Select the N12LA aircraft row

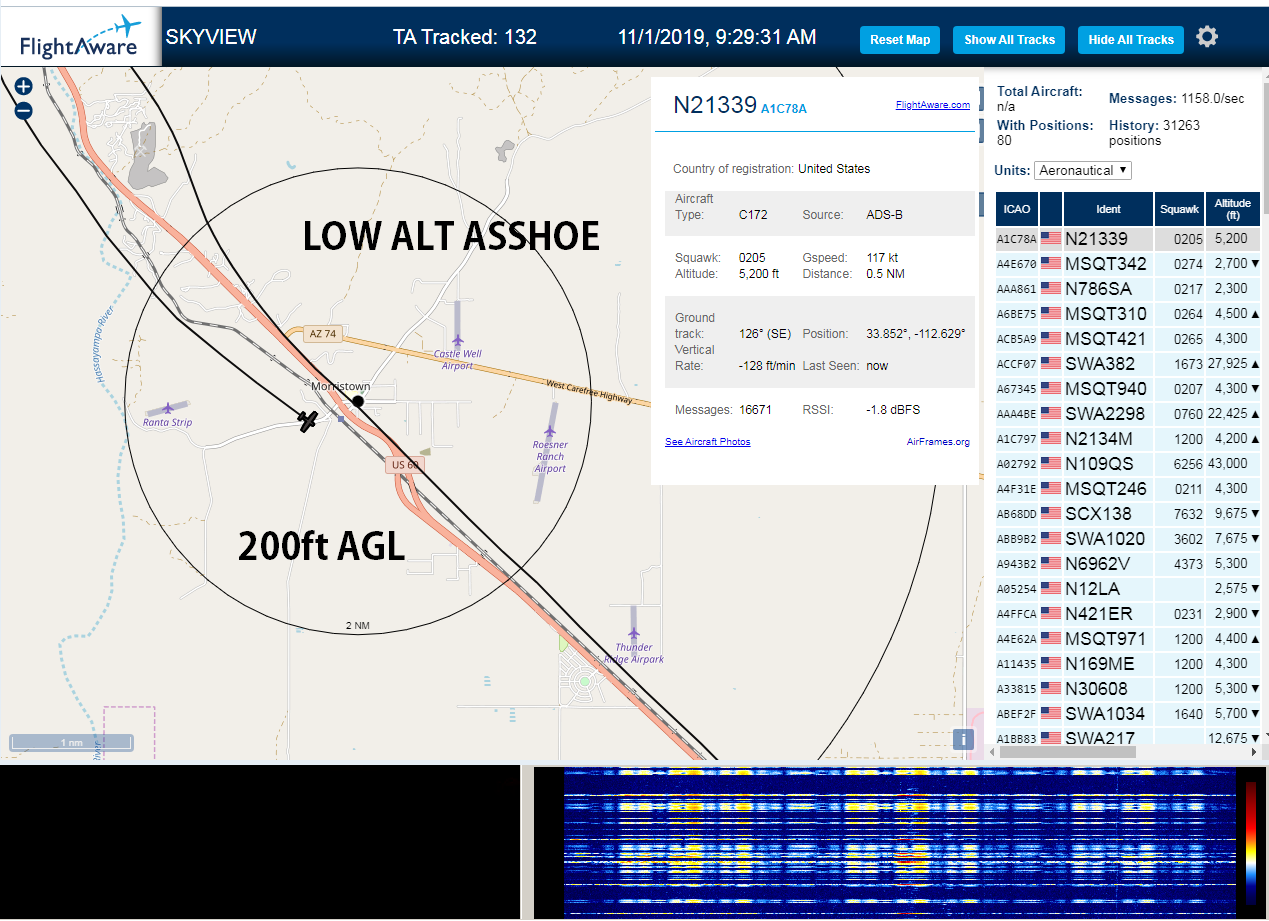tap(1128, 589)
